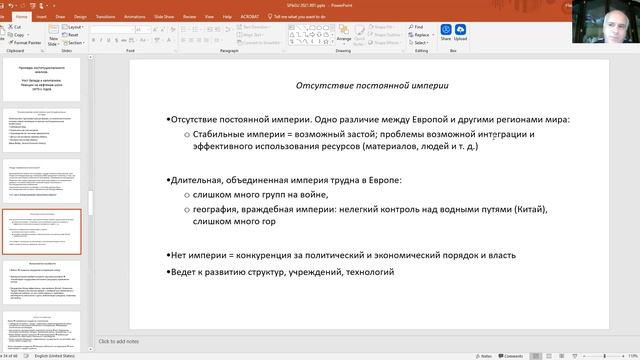Click the Cut command
The width and height of the screenshot is (640, 360).
15,27
